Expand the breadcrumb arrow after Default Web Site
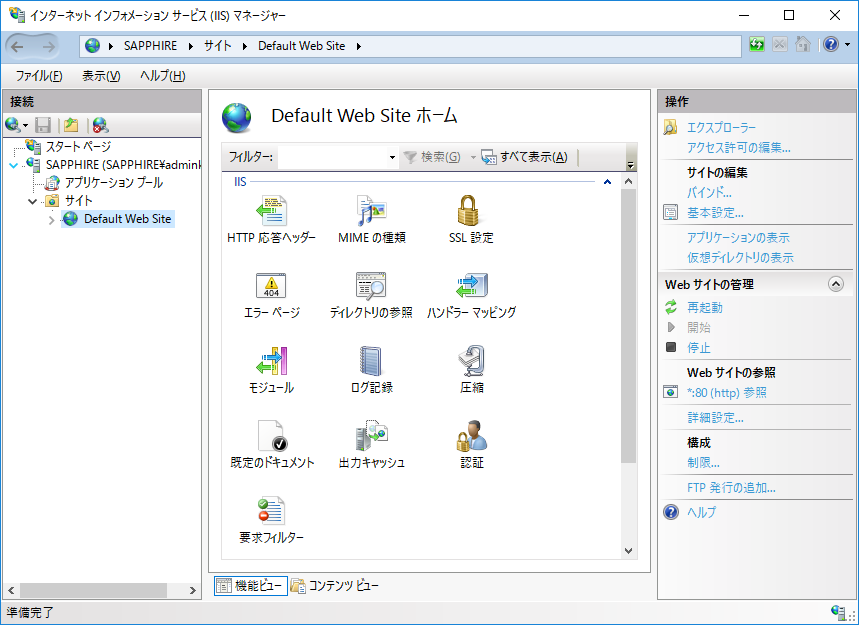Image resolution: width=859 pixels, height=625 pixels. pyautogui.click(x=359, y=46)
